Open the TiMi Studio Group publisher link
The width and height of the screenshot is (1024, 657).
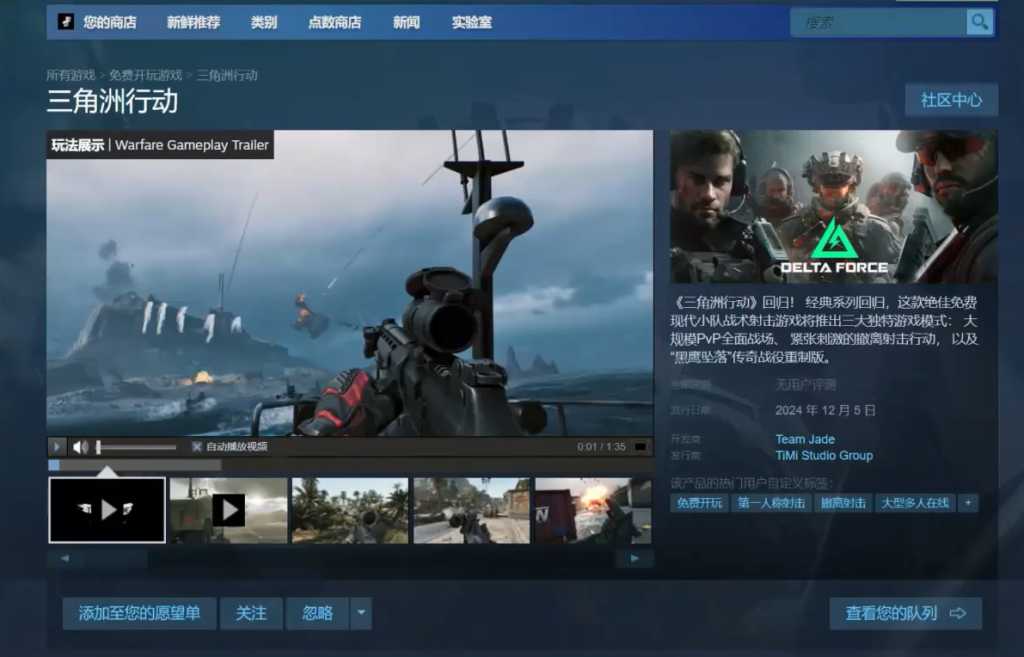point(824,455)
